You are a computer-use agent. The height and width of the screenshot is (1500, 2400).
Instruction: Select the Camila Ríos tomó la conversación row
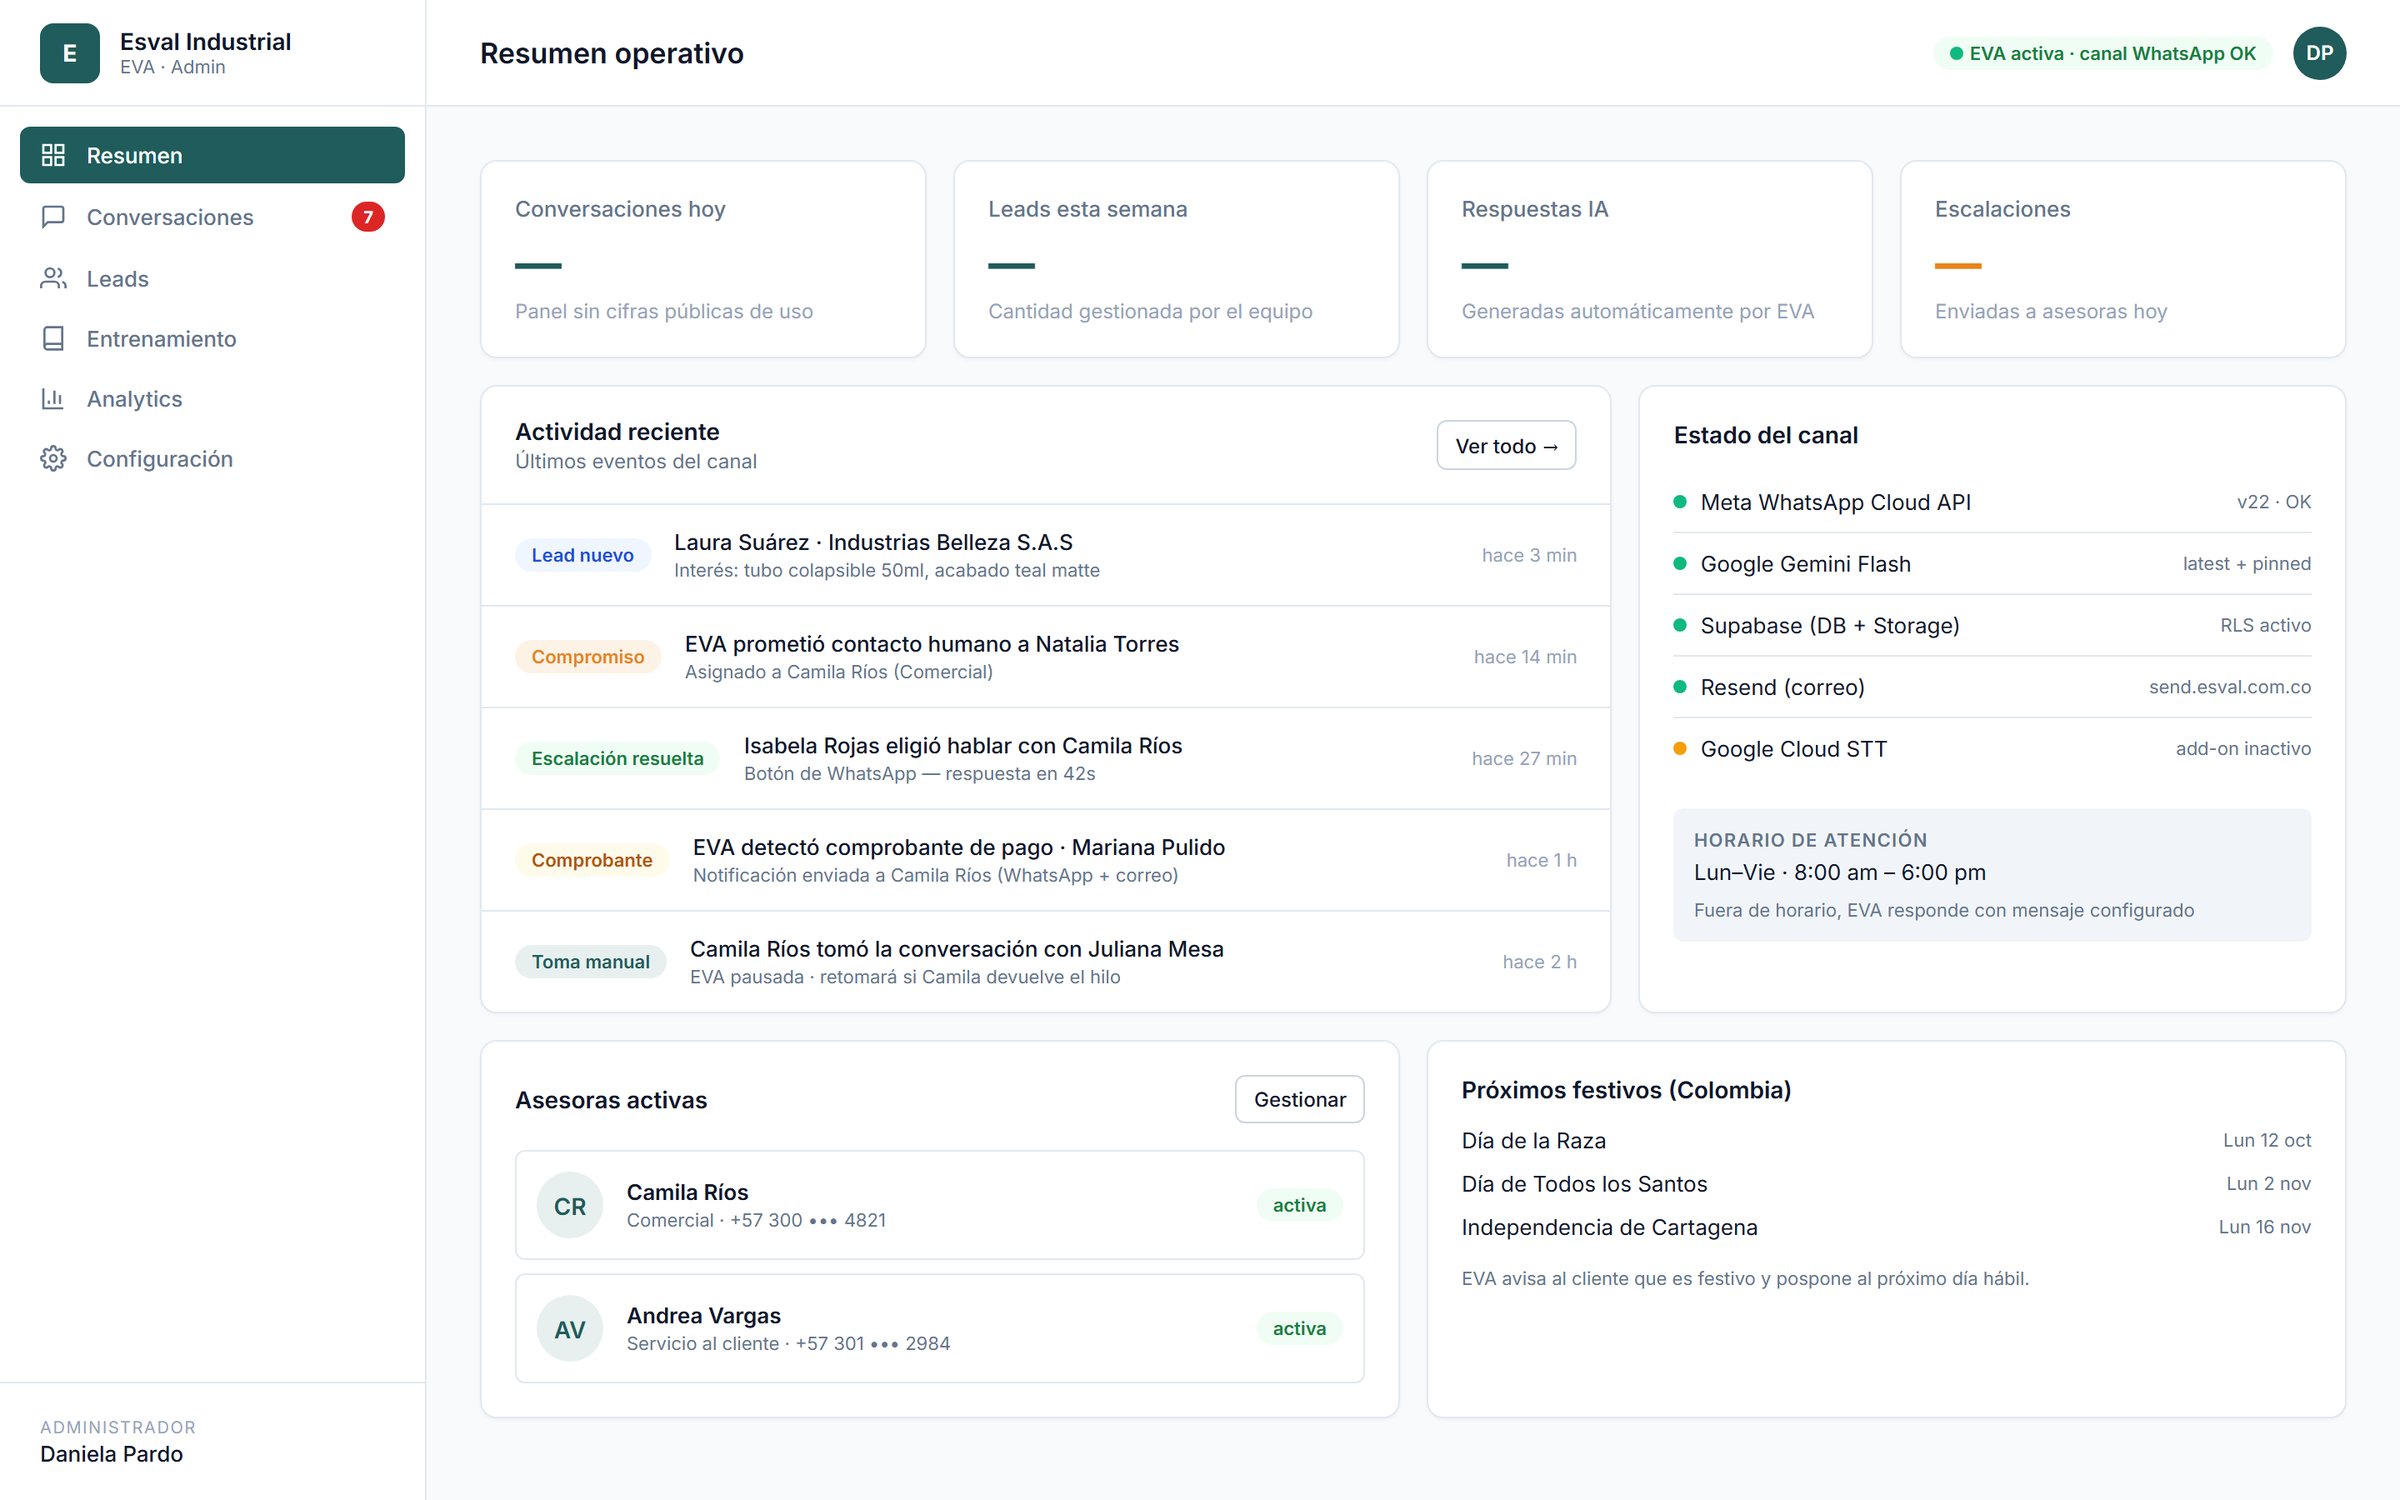point(1045,962)
